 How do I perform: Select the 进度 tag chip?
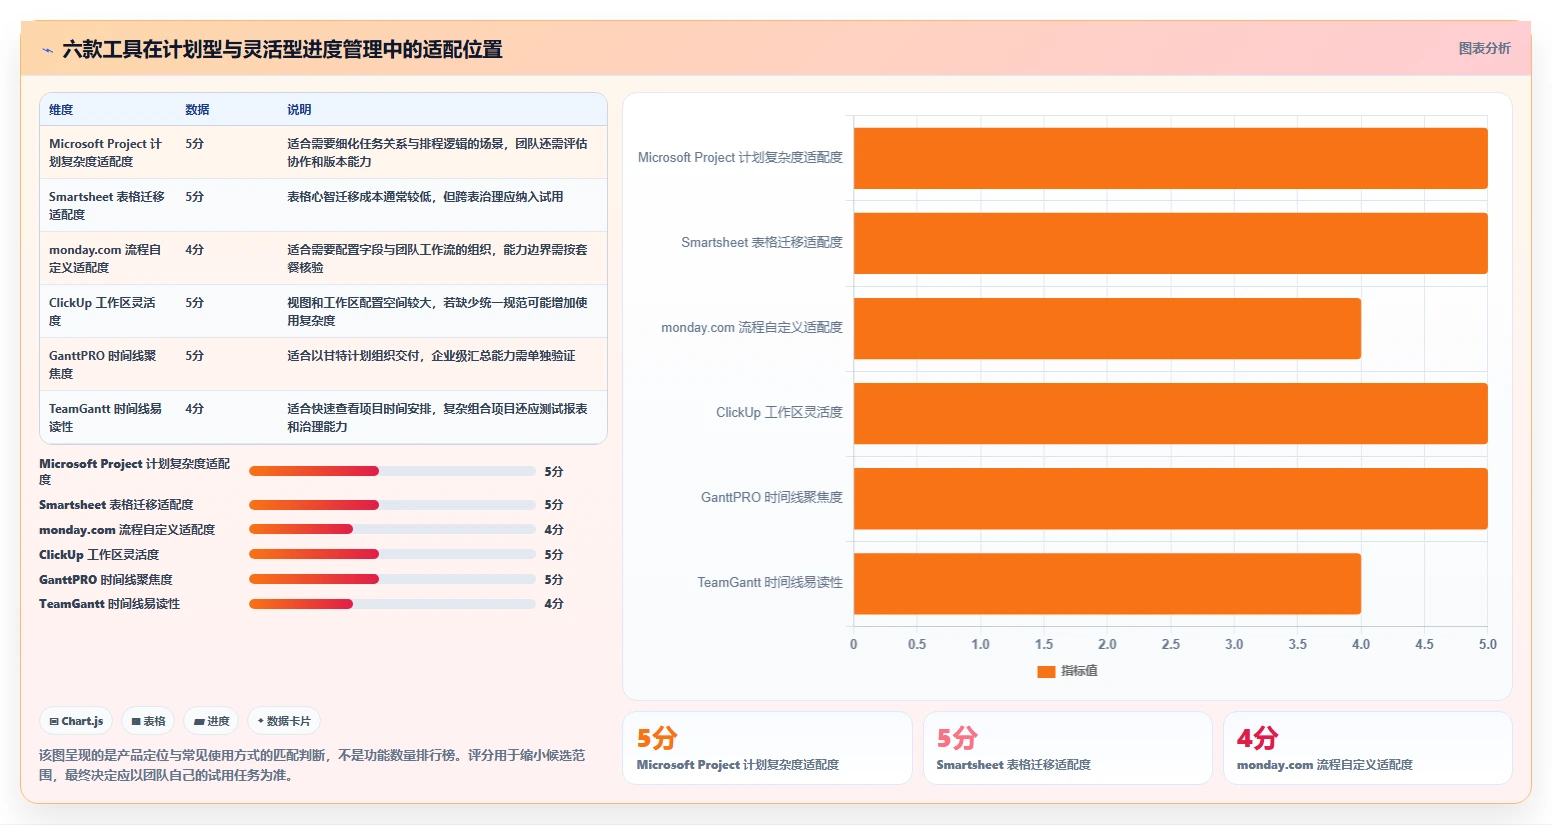(x=211, y=721)
